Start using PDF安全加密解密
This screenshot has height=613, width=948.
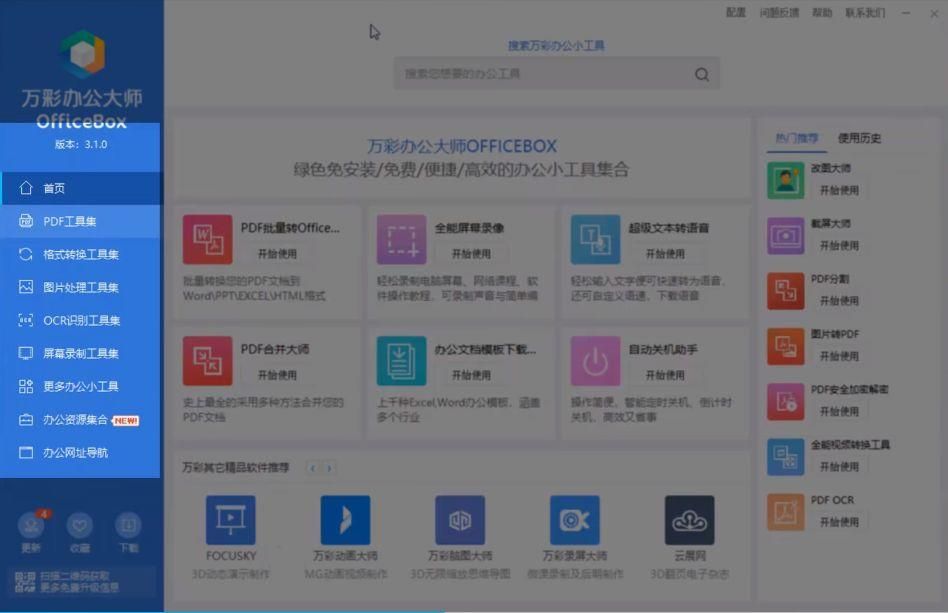click(839, 412)
